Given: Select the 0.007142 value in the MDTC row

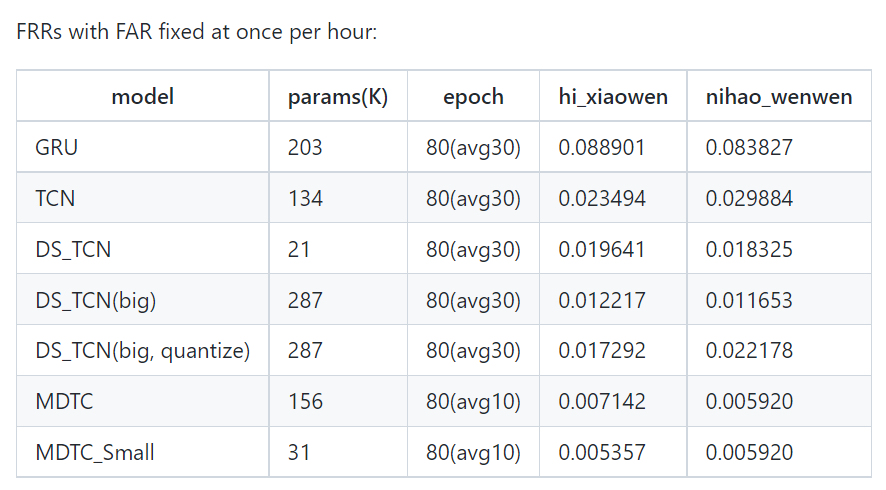Looking at the screenshot, I should [x=602, y=402].
